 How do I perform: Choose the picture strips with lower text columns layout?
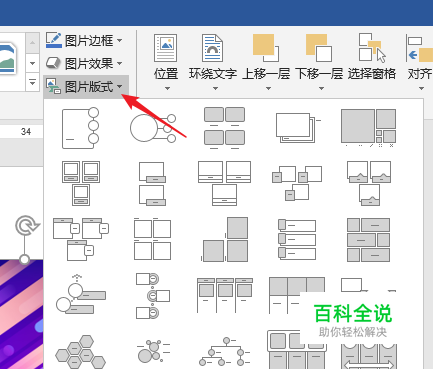(296, 295)
